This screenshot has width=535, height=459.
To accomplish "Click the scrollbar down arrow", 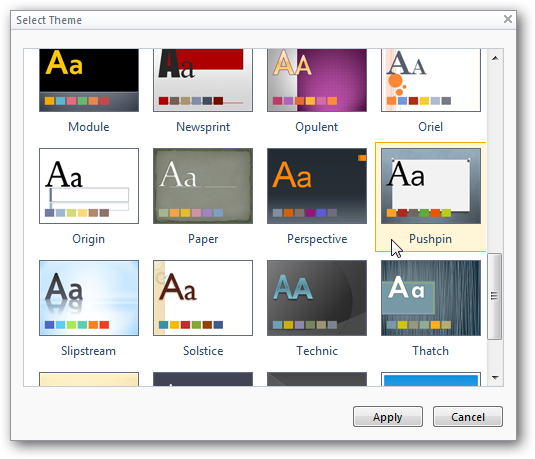I will click(x=495, y=377).
